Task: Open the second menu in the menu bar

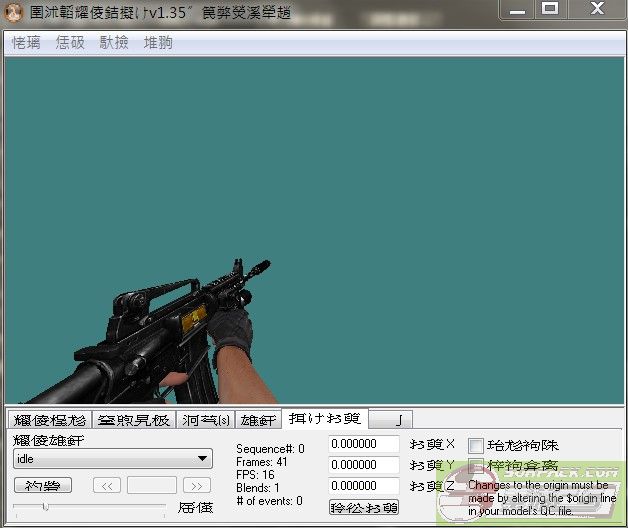Action: 70,43
